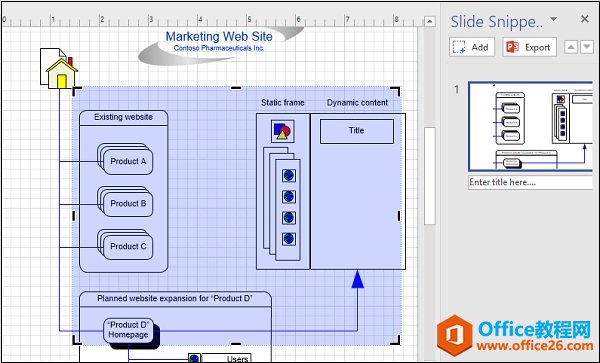Open the Slide Snippets pane dropdown menu

[x=553, y=19]
